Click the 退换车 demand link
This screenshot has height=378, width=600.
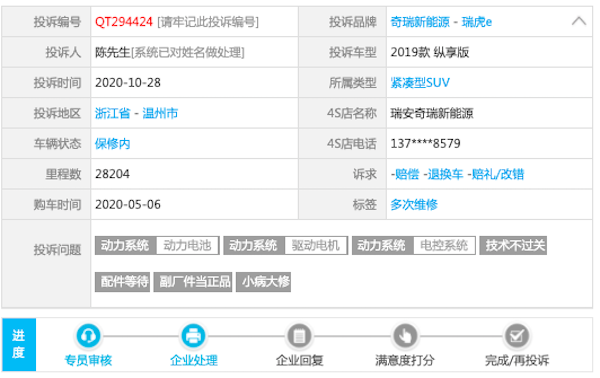(445, 174)
